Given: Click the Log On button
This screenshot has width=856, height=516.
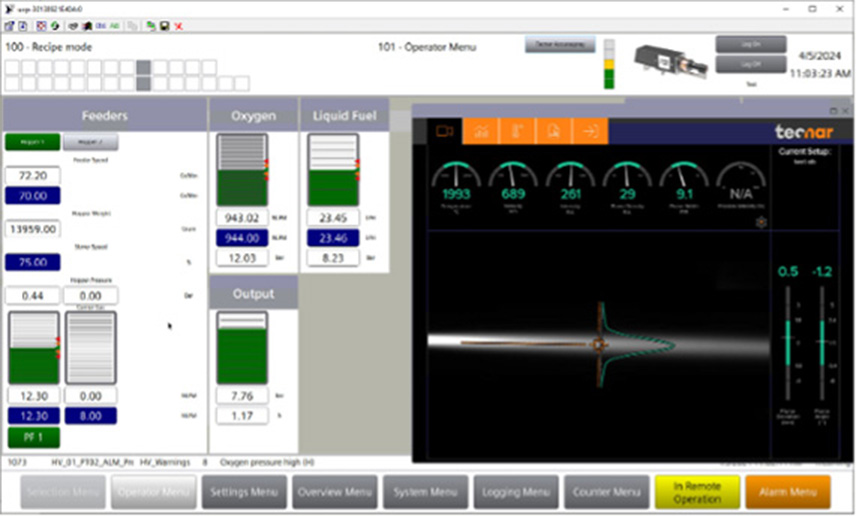Looking at the screenshot, I should 750,44.
